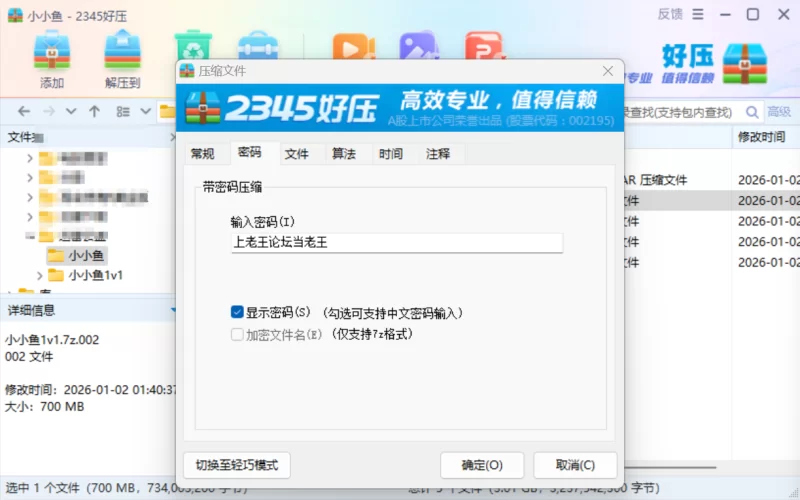Click the list view mode icon
The image size is (800, 500).
point(122,111)
